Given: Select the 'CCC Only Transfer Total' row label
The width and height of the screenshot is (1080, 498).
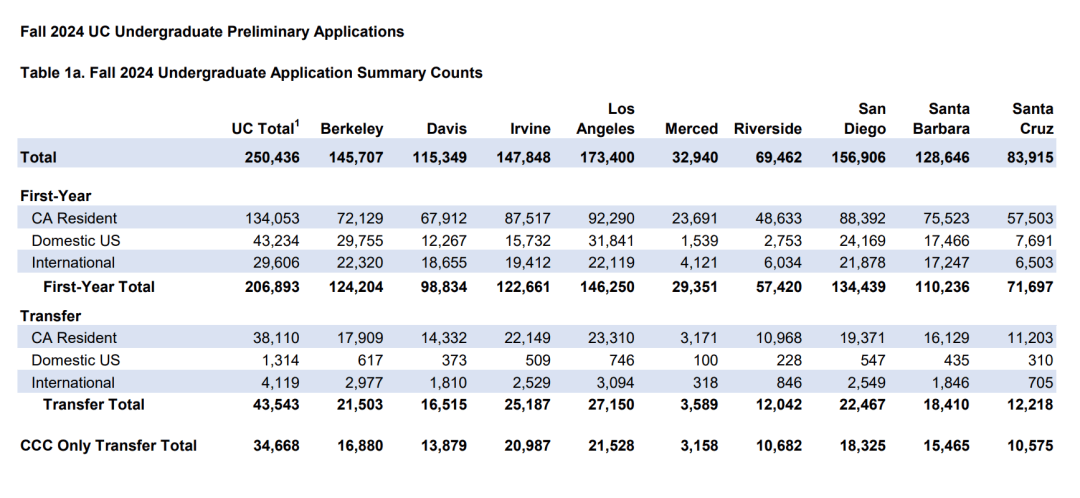Looking at the screenshot, I should click(x=109, y=446).
